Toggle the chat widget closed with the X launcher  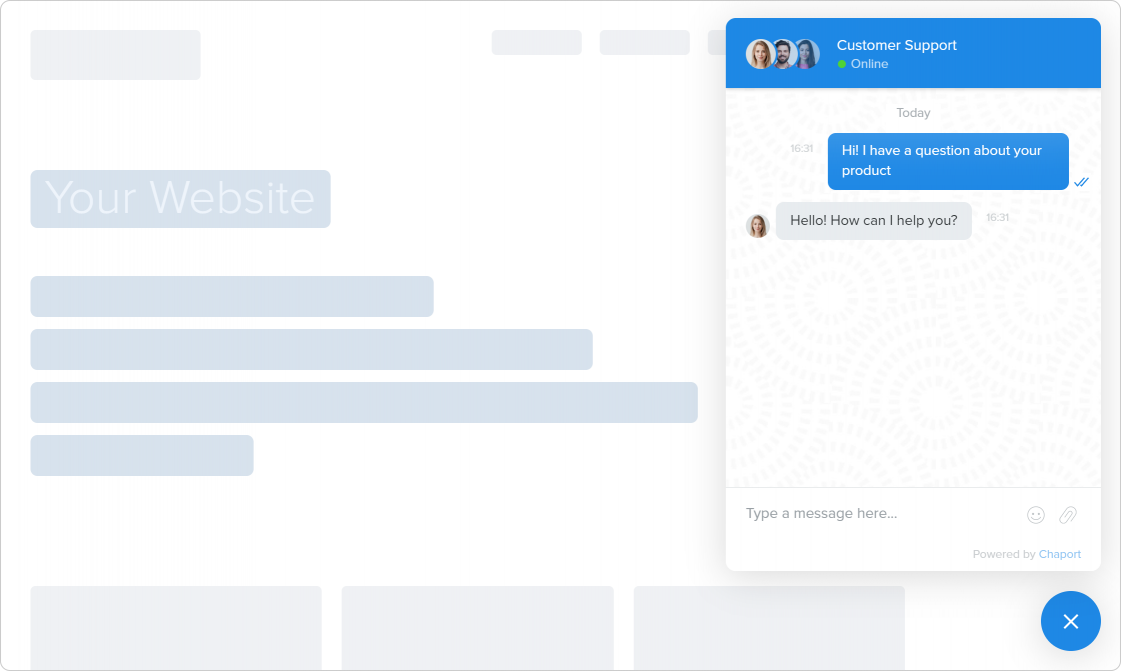pyautogui.click(x=1070, y=621)
